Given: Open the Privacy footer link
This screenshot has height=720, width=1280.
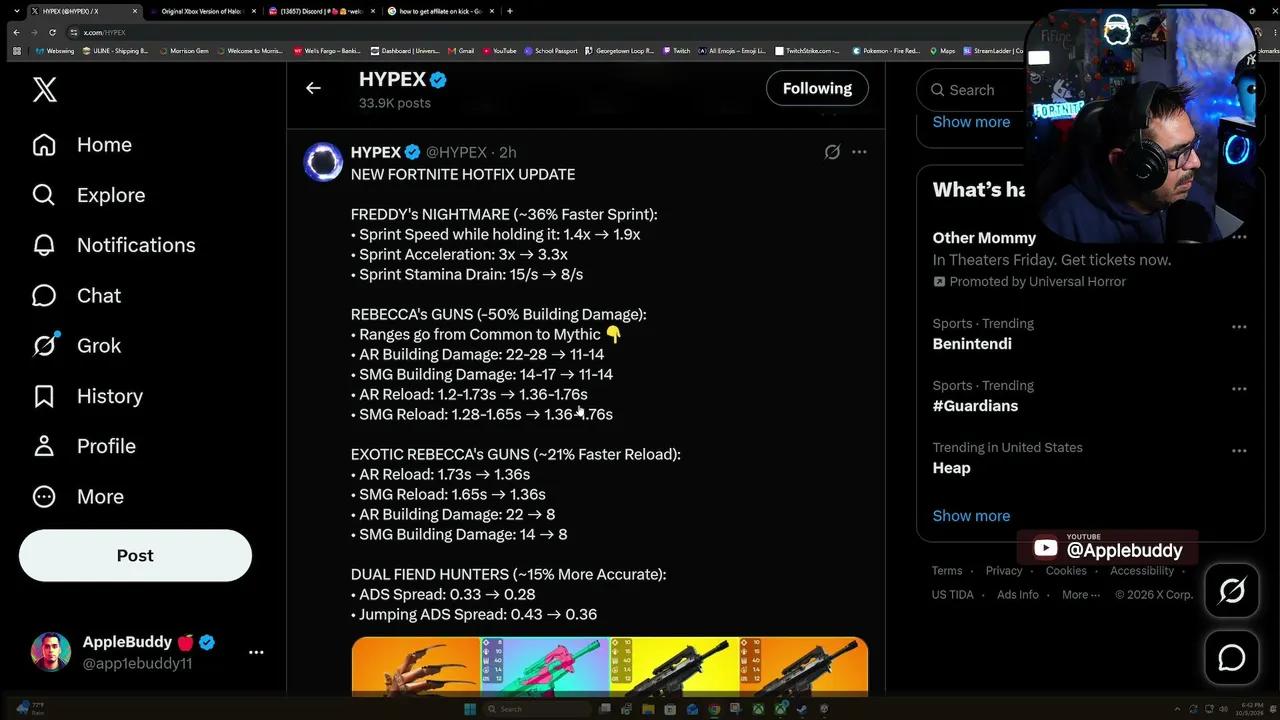Looking at the screenshot, I should pyautogui.click(x=1004, y=571).
